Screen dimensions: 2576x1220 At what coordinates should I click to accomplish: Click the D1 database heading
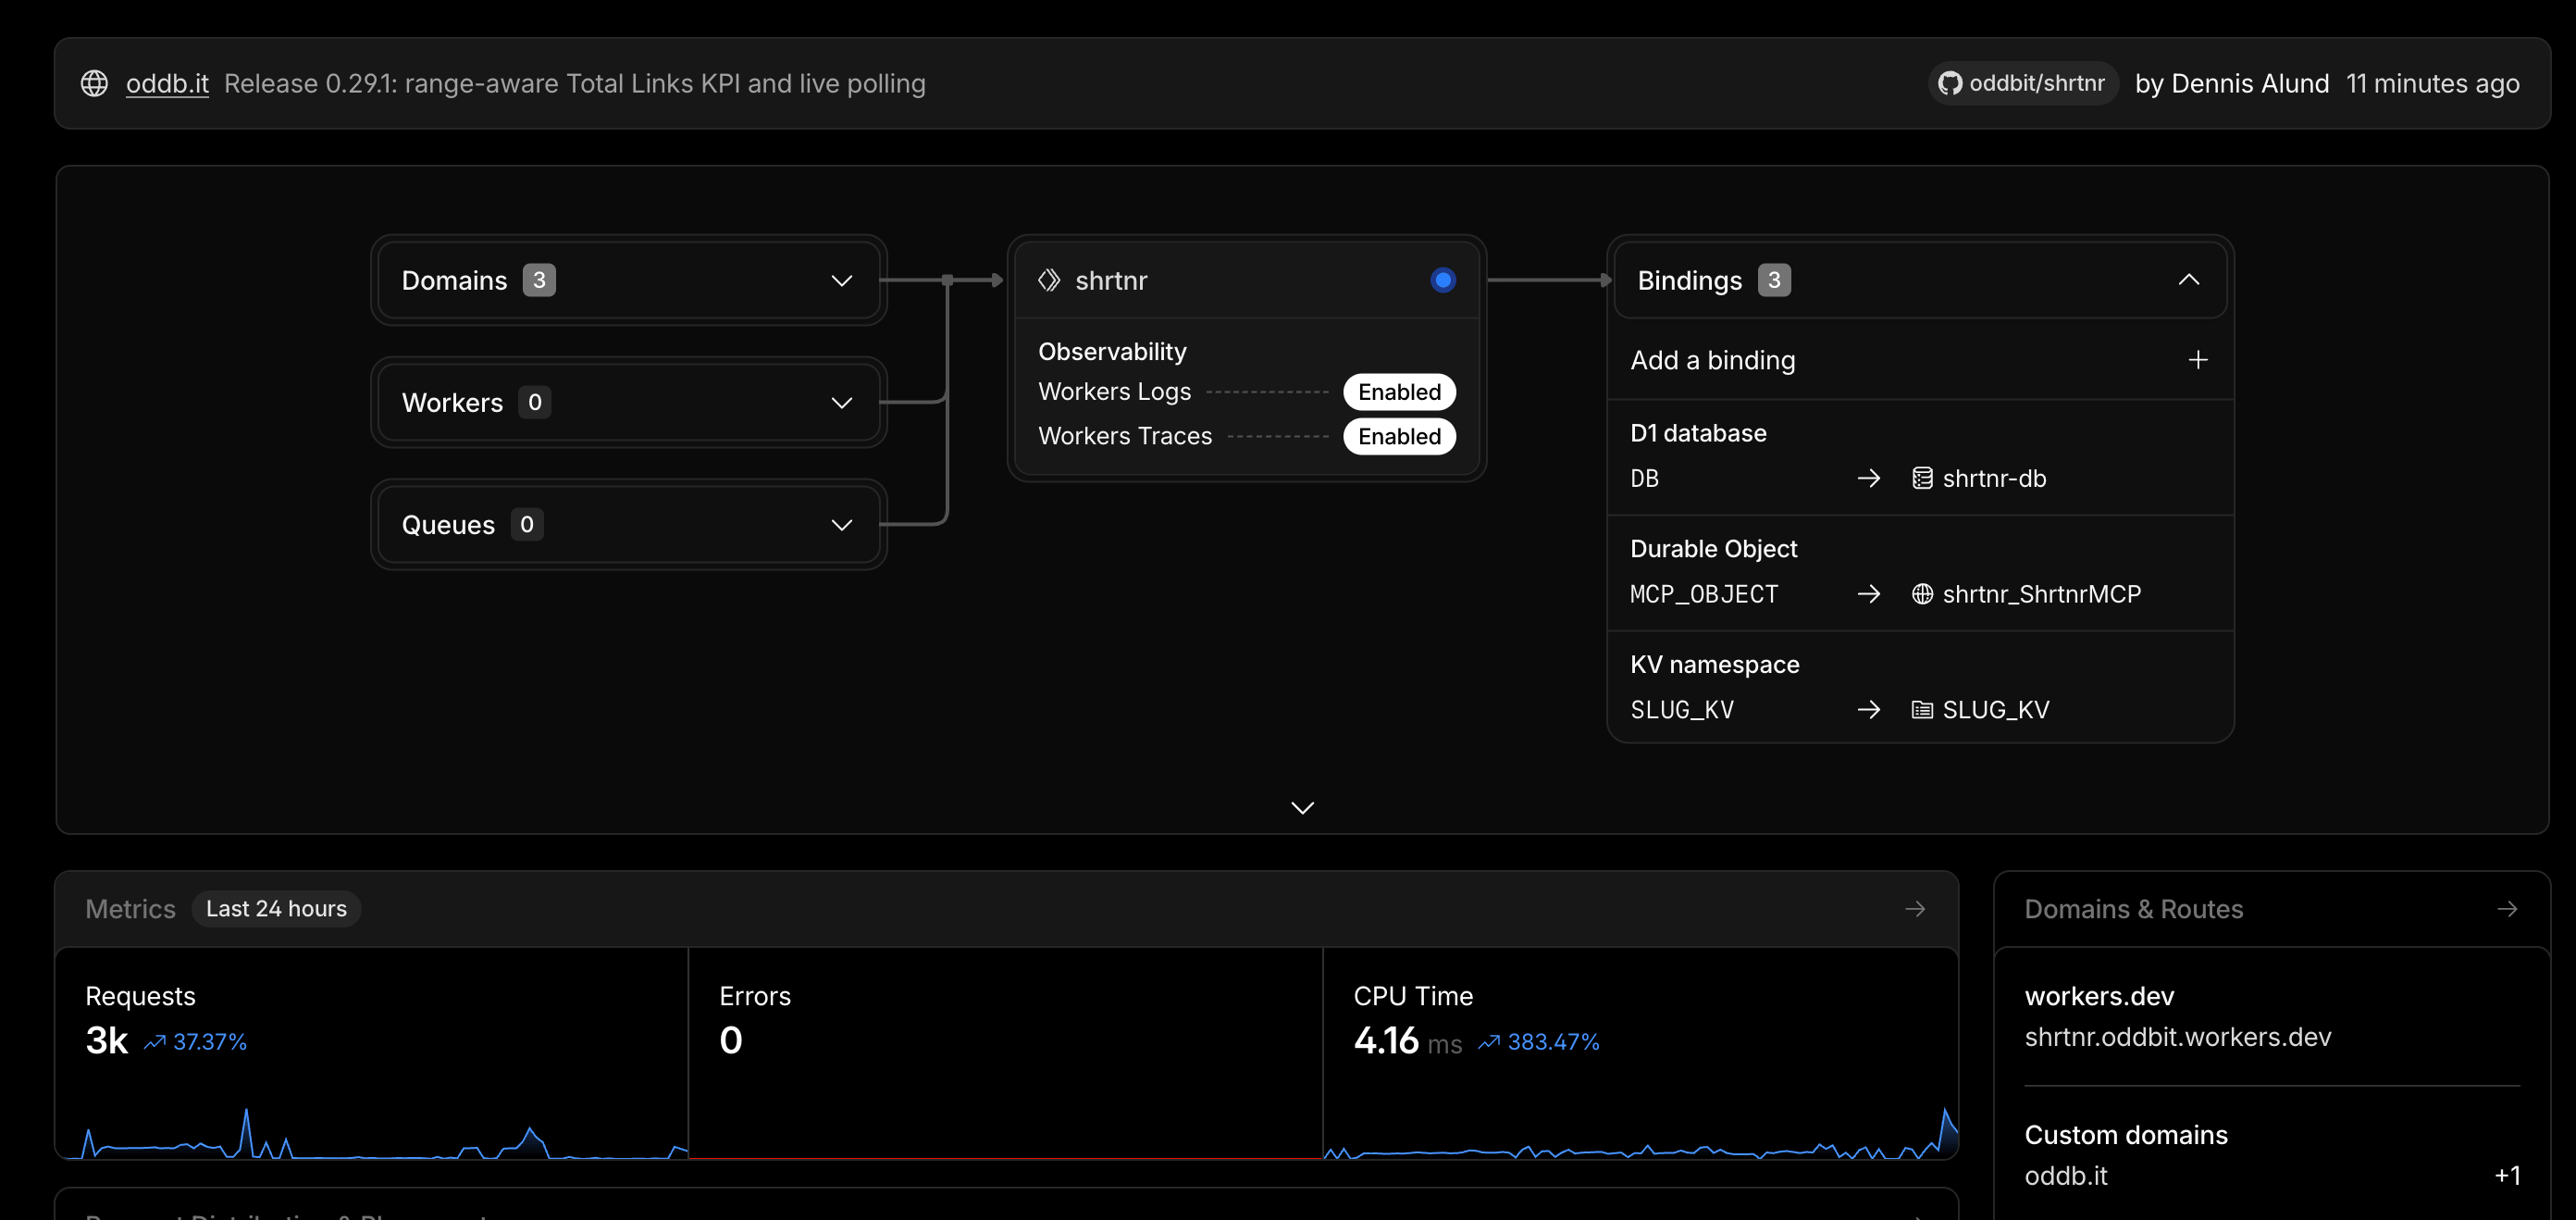(x=1698, y=433)
